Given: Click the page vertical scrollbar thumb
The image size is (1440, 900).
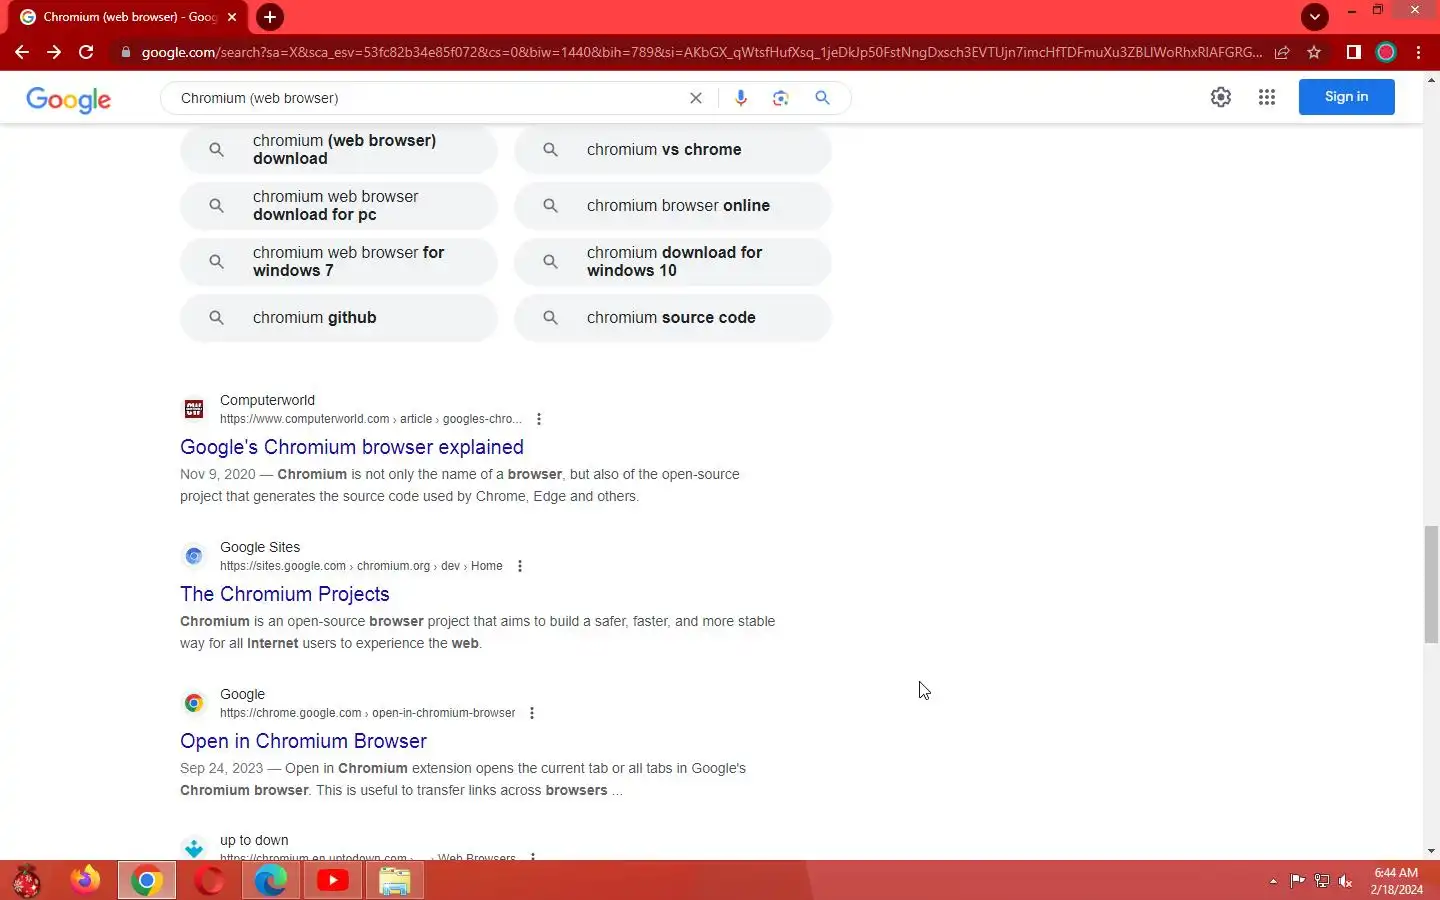Looking at the screenshot, I should [1431, 583].
